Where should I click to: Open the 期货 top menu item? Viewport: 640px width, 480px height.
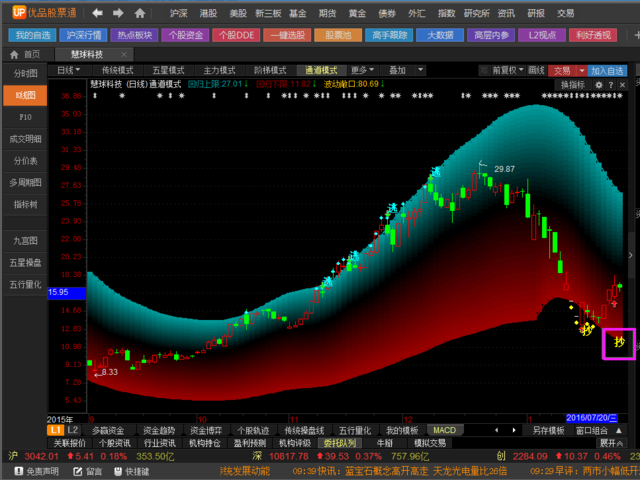(329, 14)
